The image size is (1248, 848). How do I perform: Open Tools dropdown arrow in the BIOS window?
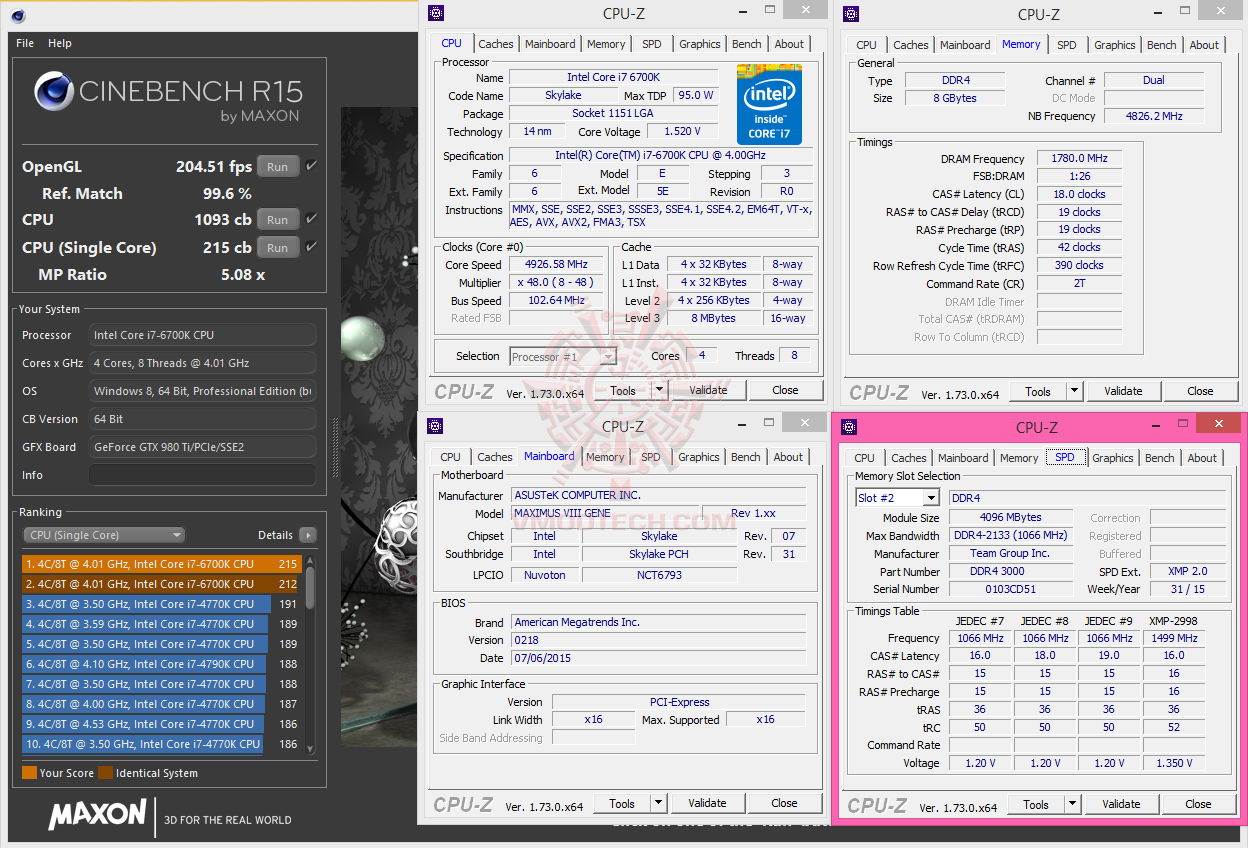(658, 803)
